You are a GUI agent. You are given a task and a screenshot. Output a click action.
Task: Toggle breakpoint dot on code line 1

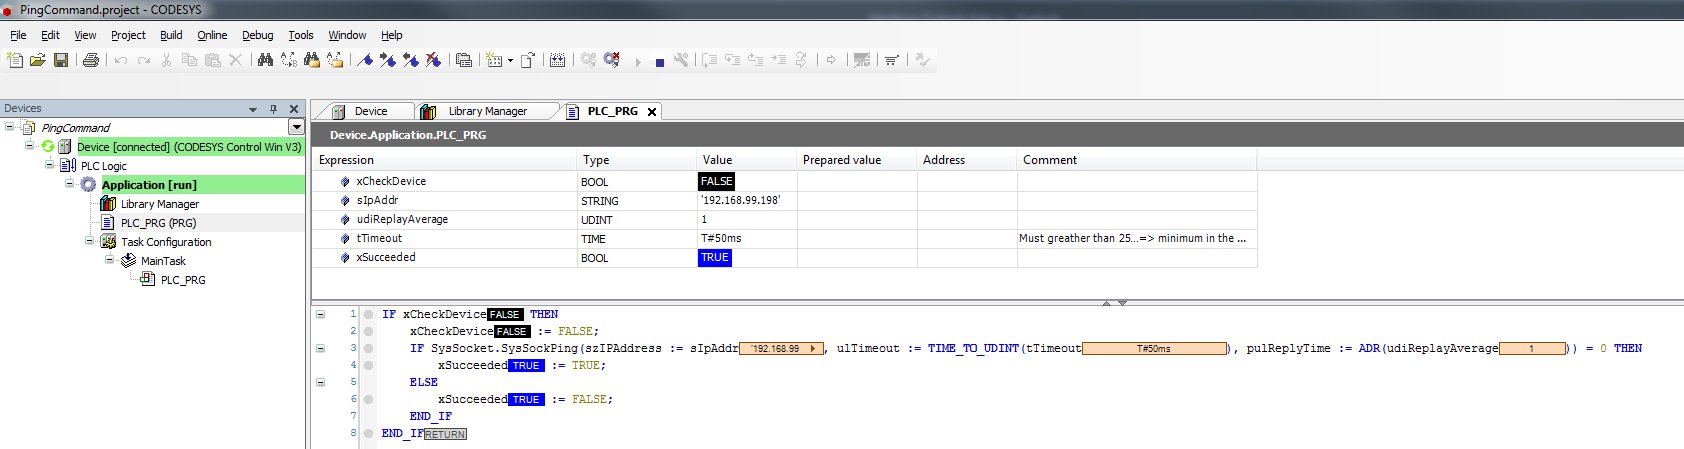tap(368, 314)
